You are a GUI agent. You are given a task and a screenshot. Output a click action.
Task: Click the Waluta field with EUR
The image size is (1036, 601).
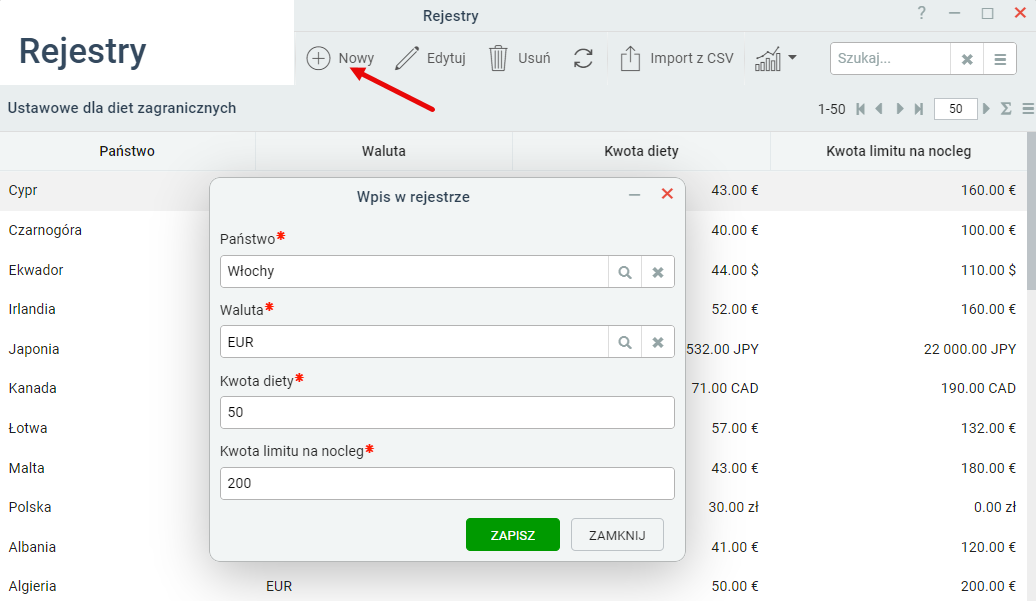pos(414,342)
